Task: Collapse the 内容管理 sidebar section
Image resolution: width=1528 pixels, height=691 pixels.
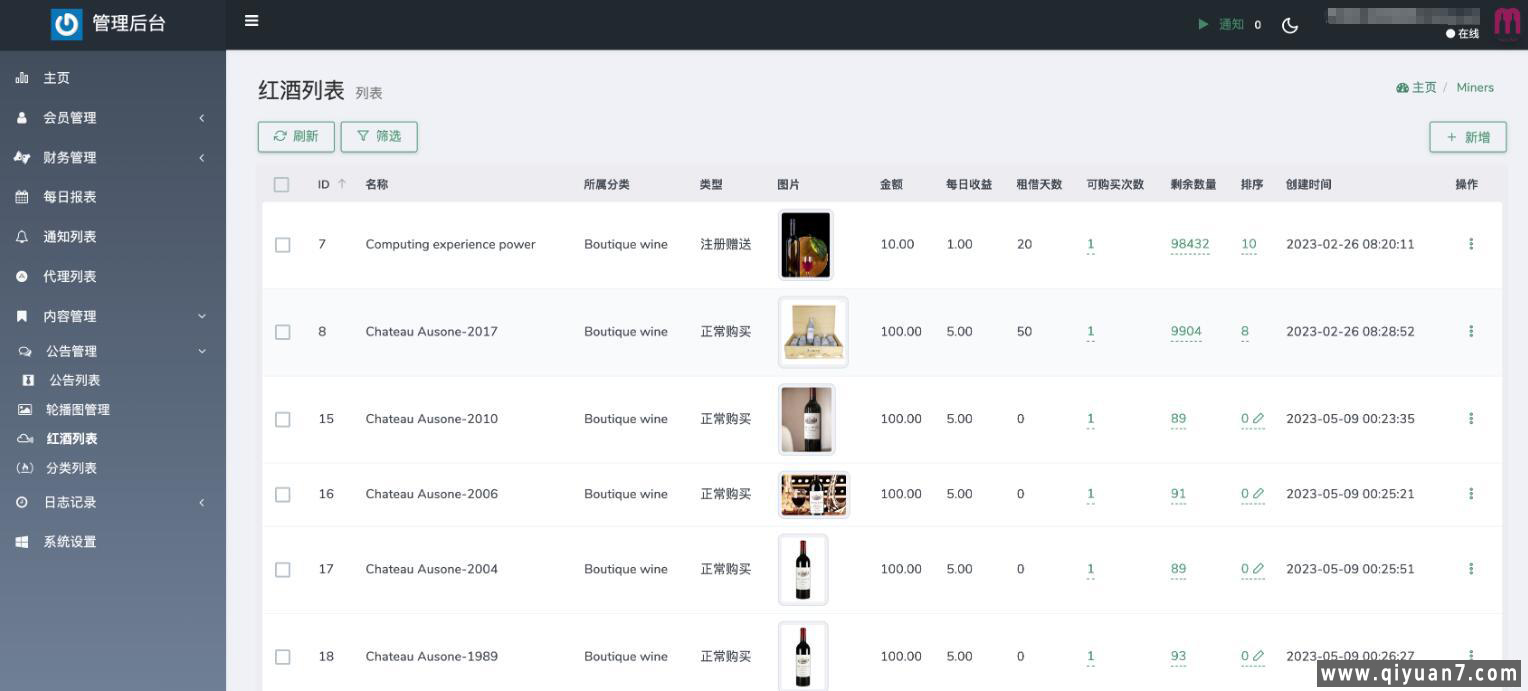Action: (x=112, y=317)
